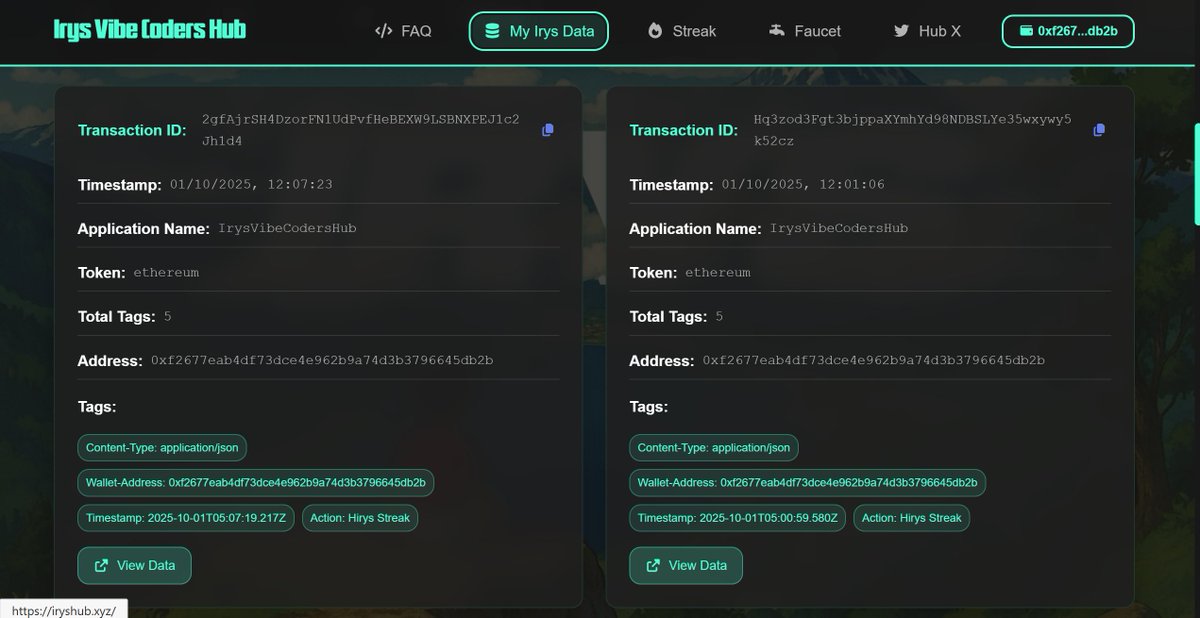Click the timestamp 01/10/2025, 12:01:06

(803, 185)
